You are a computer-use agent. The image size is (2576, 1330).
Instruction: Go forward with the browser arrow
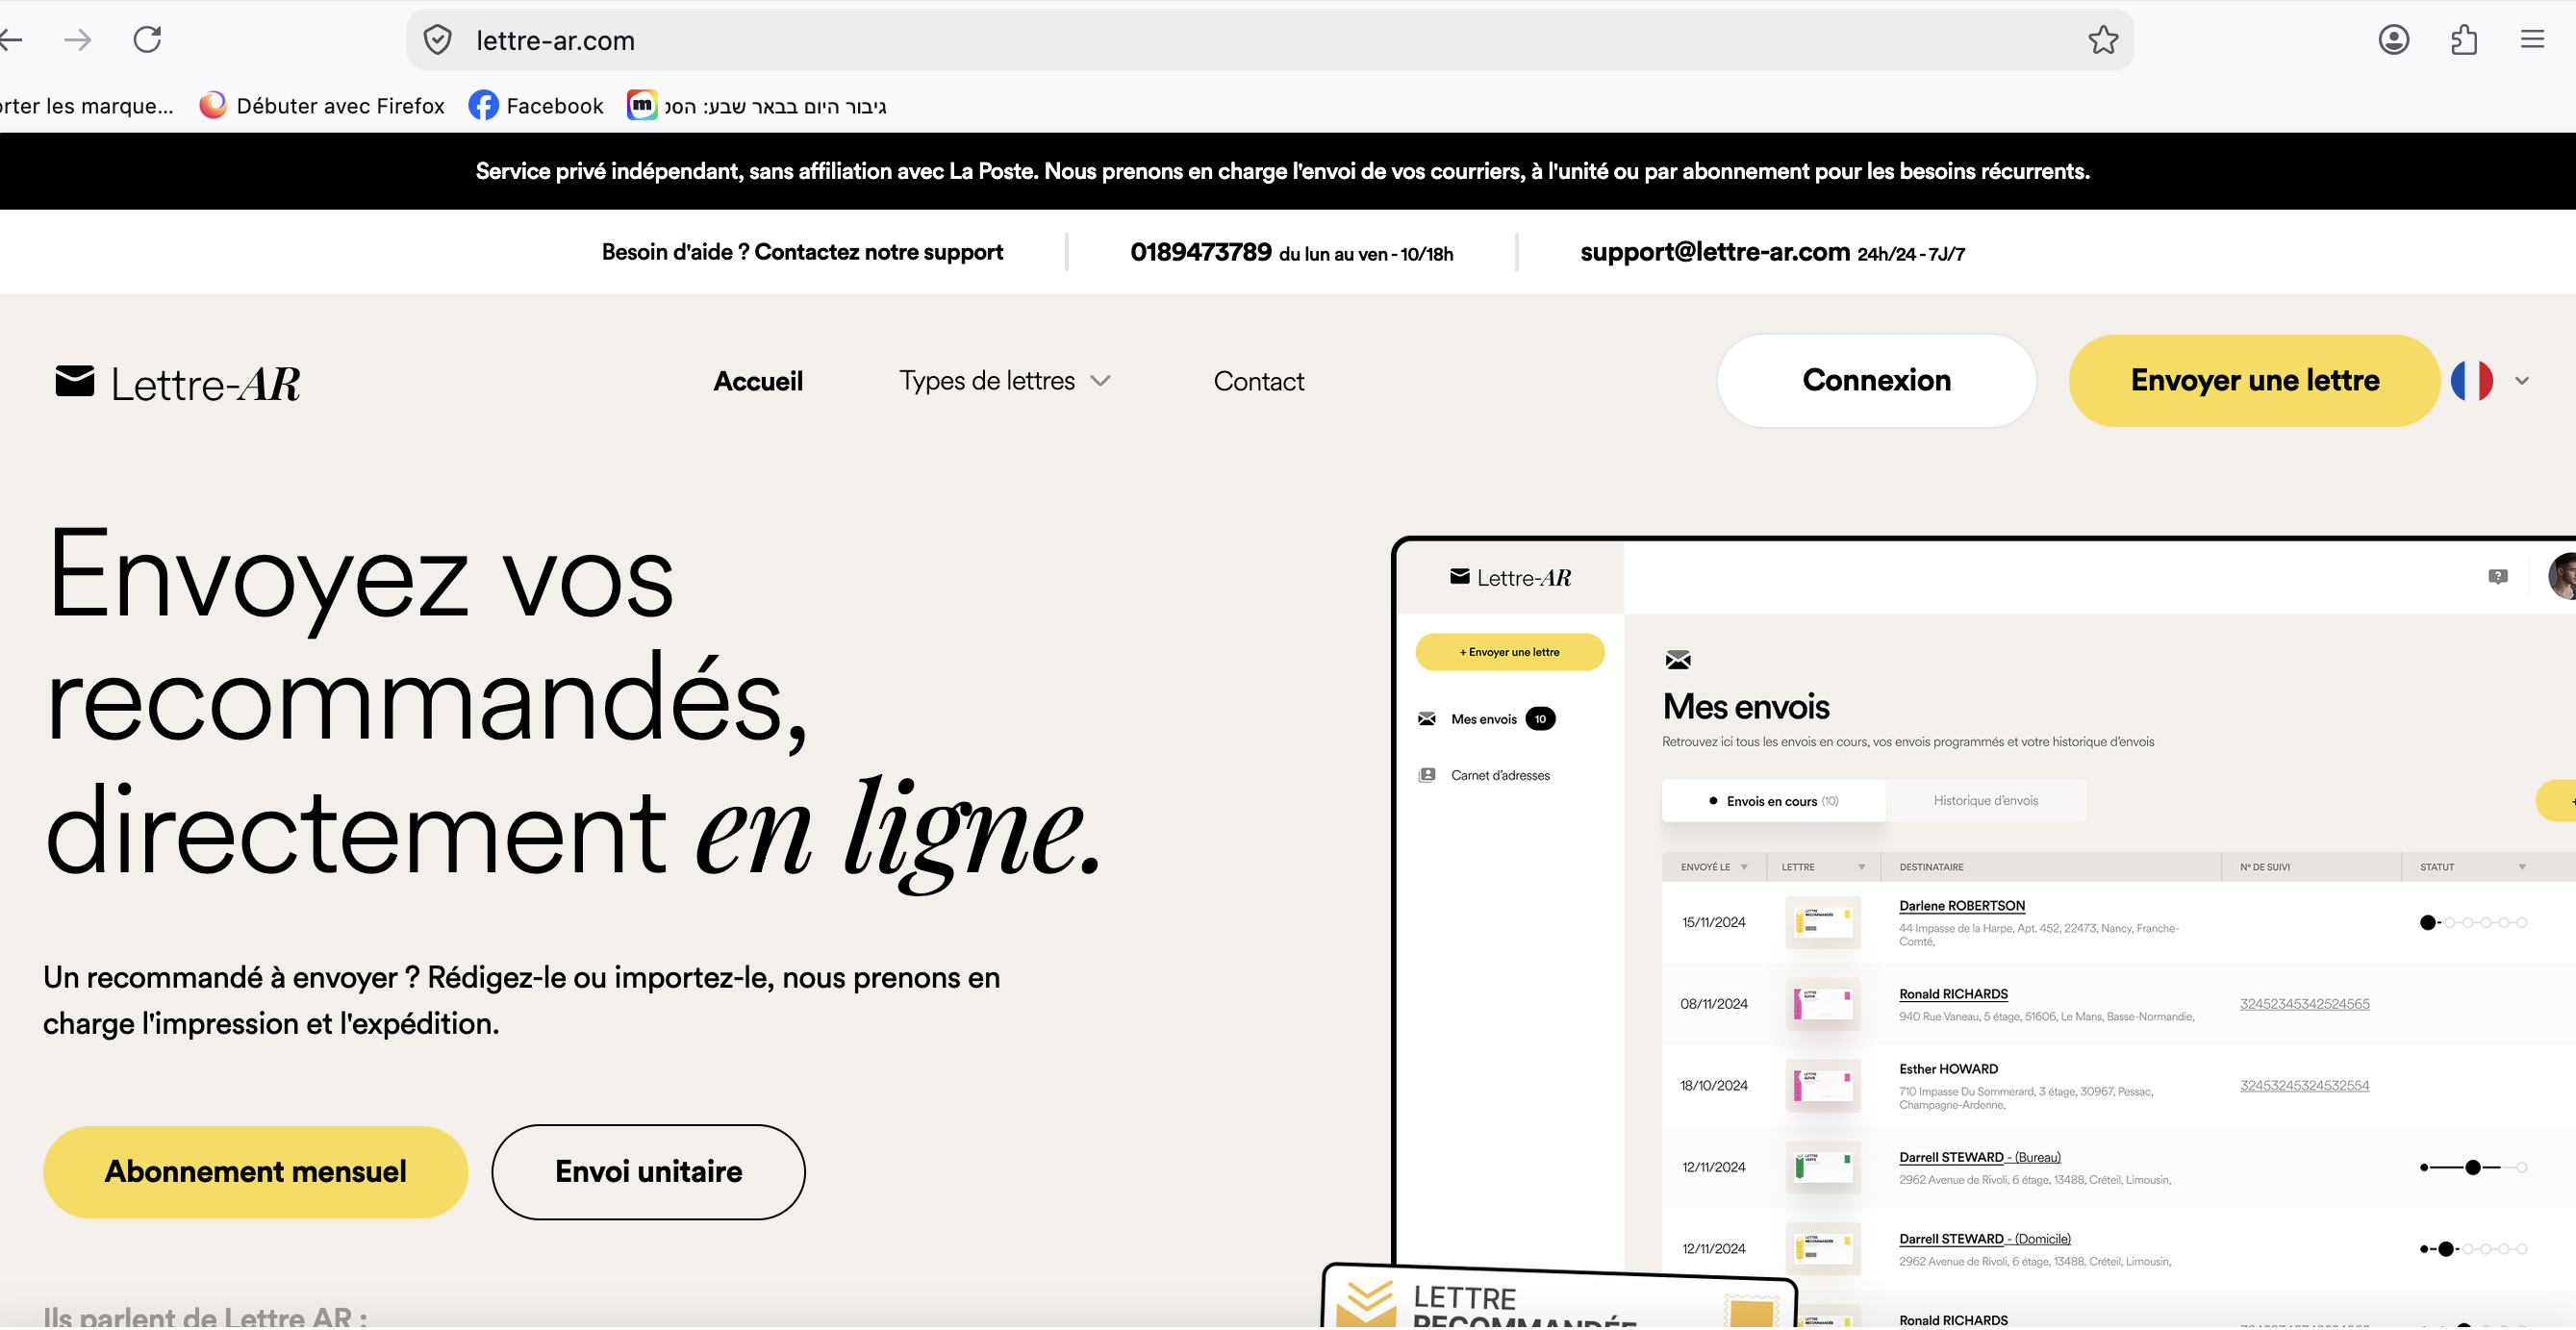coord(77,40)
